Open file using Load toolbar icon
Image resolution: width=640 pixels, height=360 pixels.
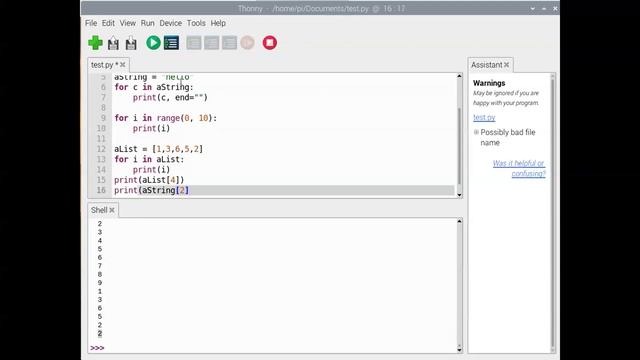pyautogui.click(x=113, y=43)
